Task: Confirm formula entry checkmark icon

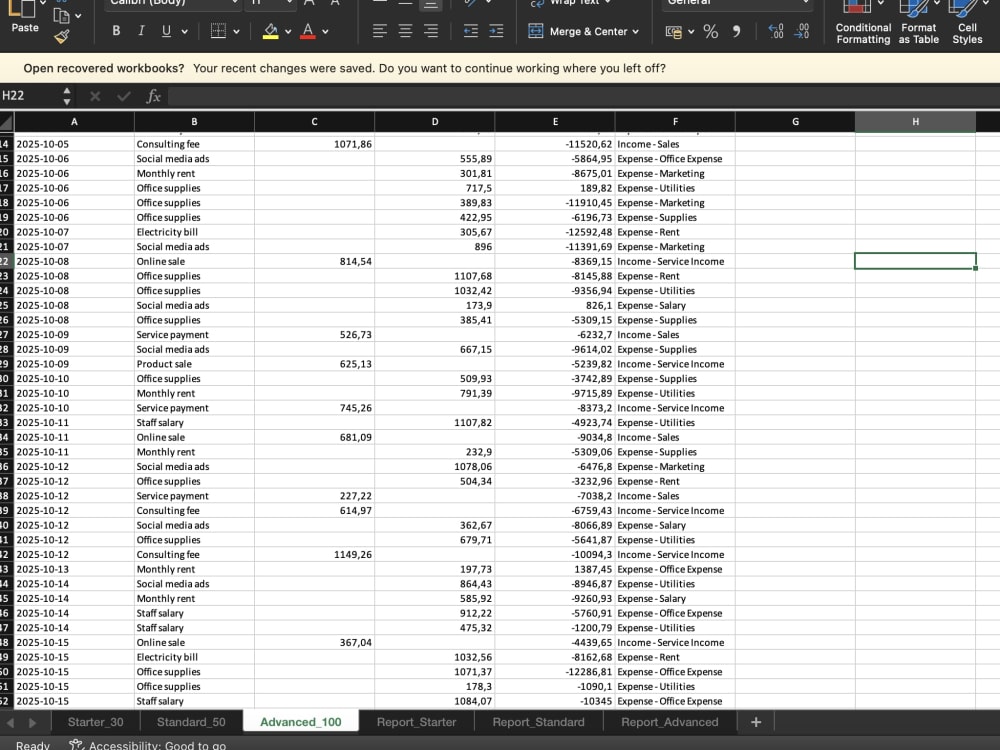Action: 124,96
